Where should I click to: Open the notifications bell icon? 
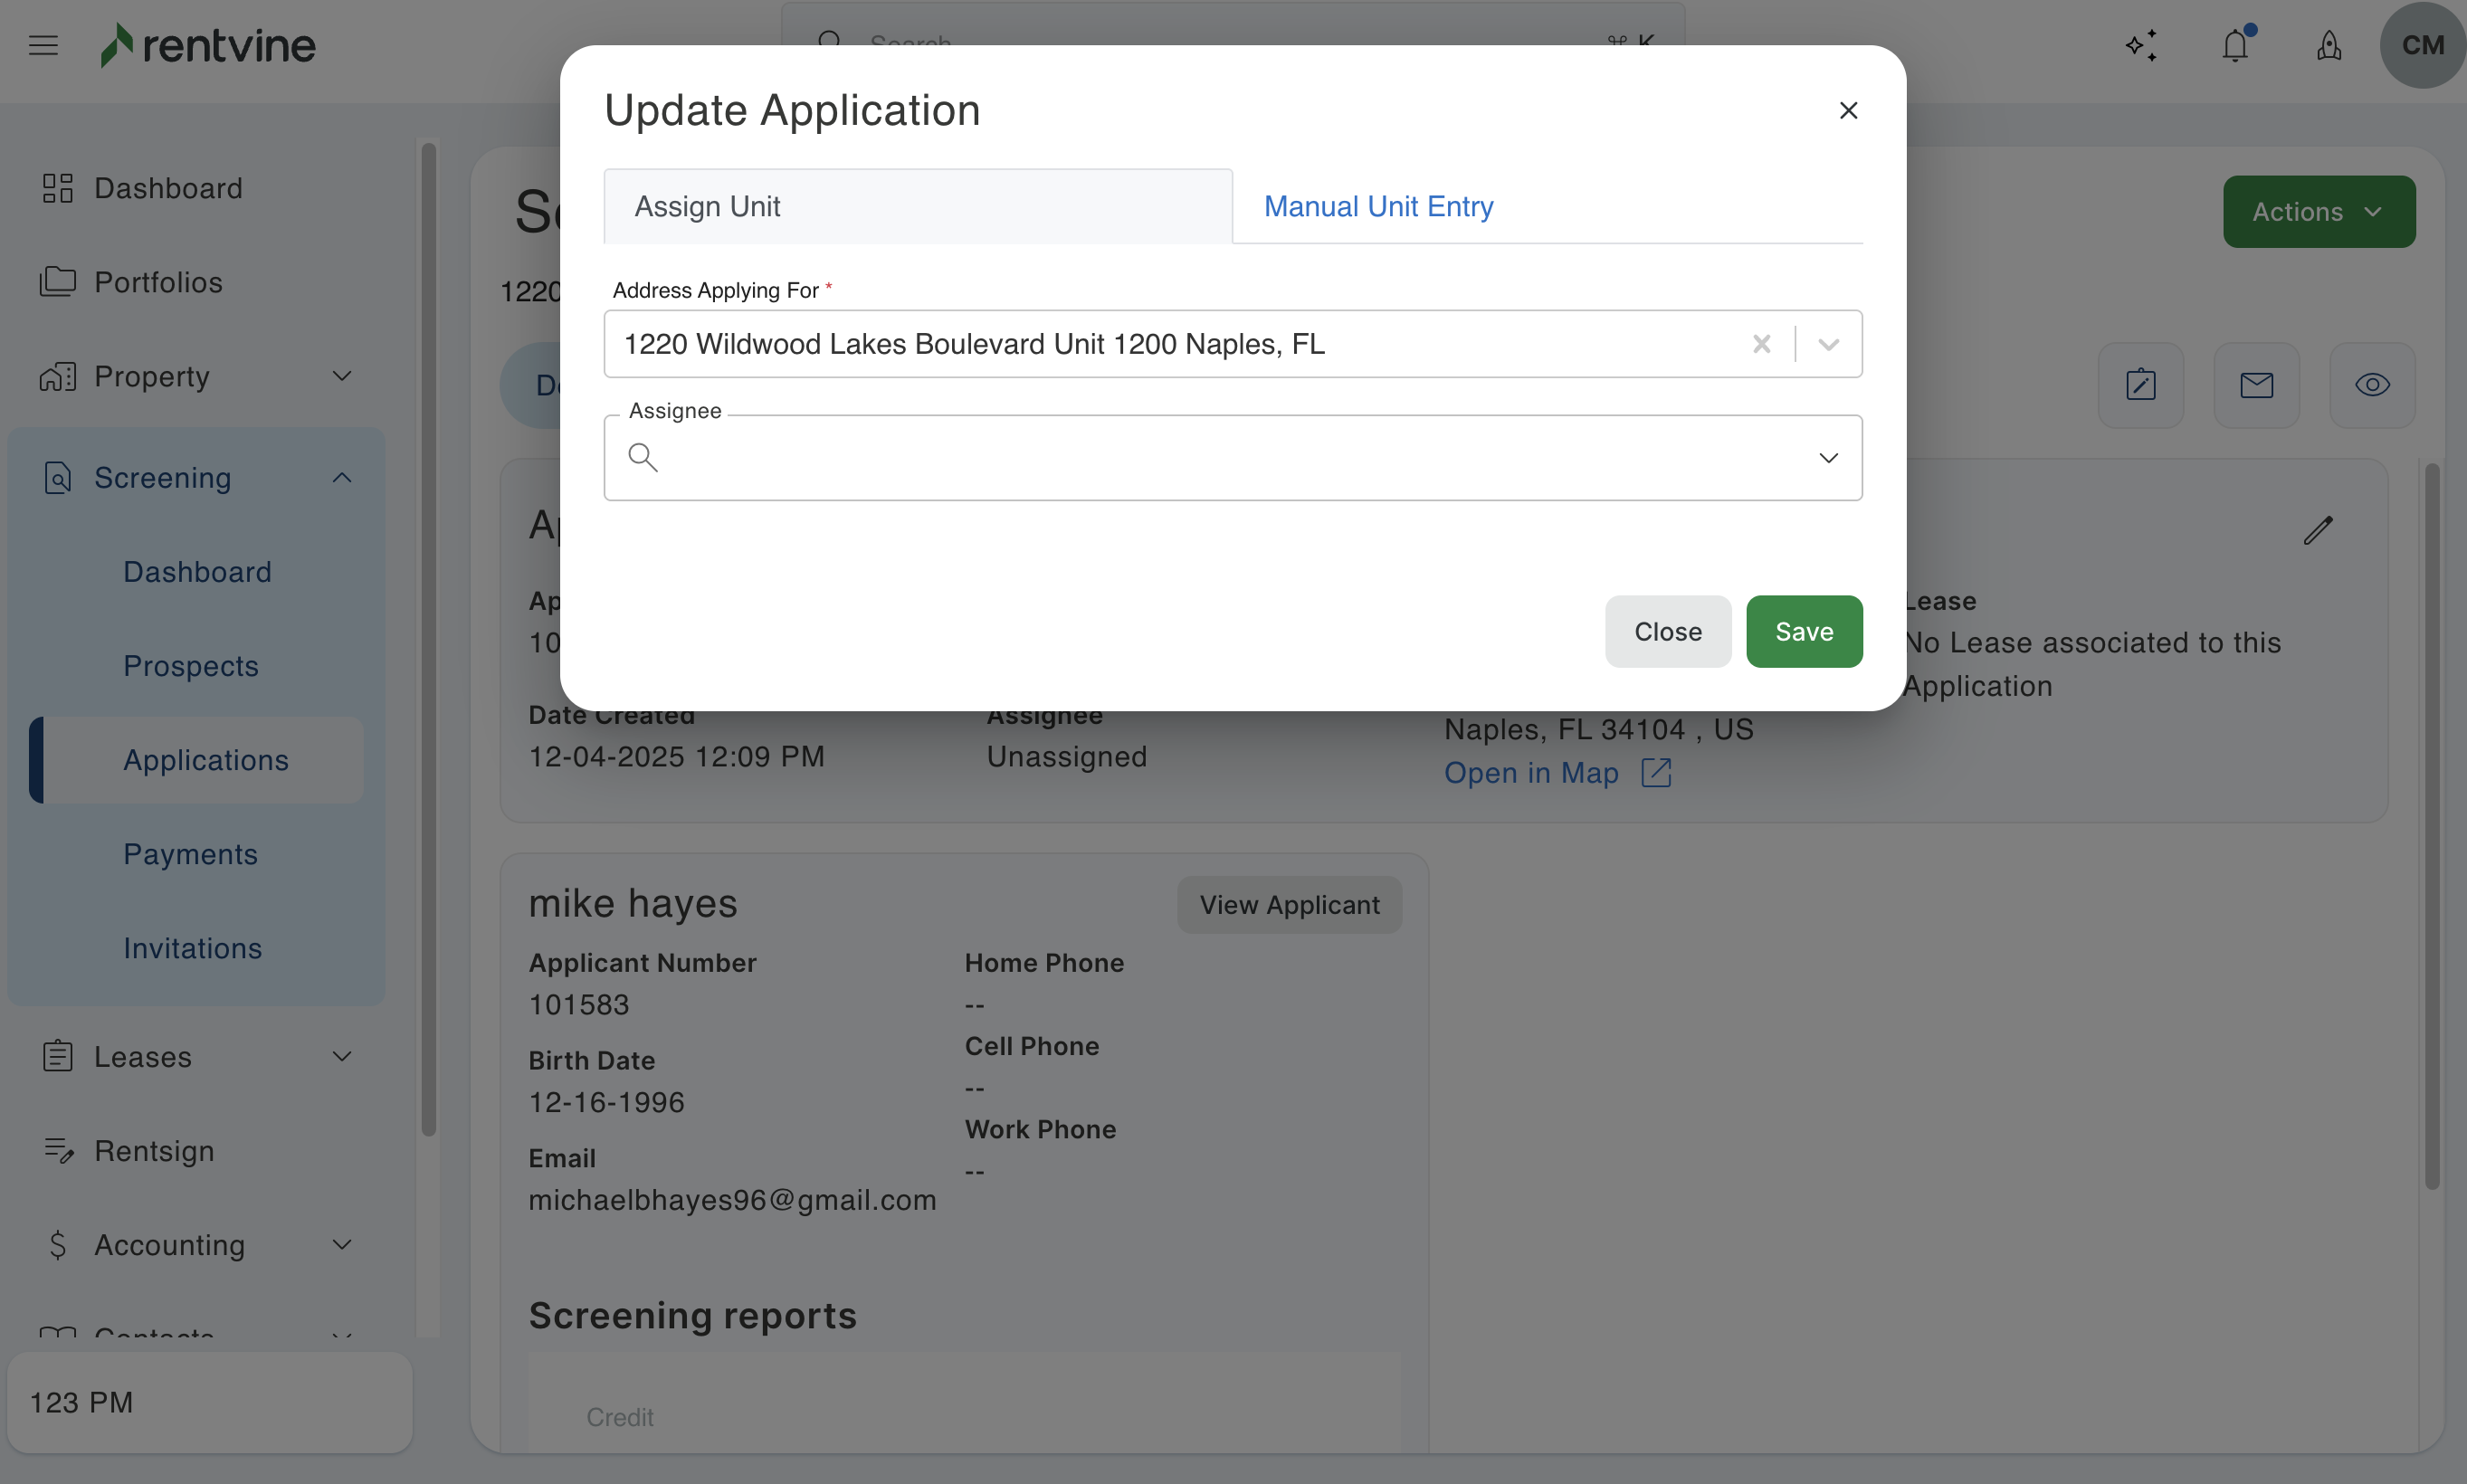(x=2235, y=46)
